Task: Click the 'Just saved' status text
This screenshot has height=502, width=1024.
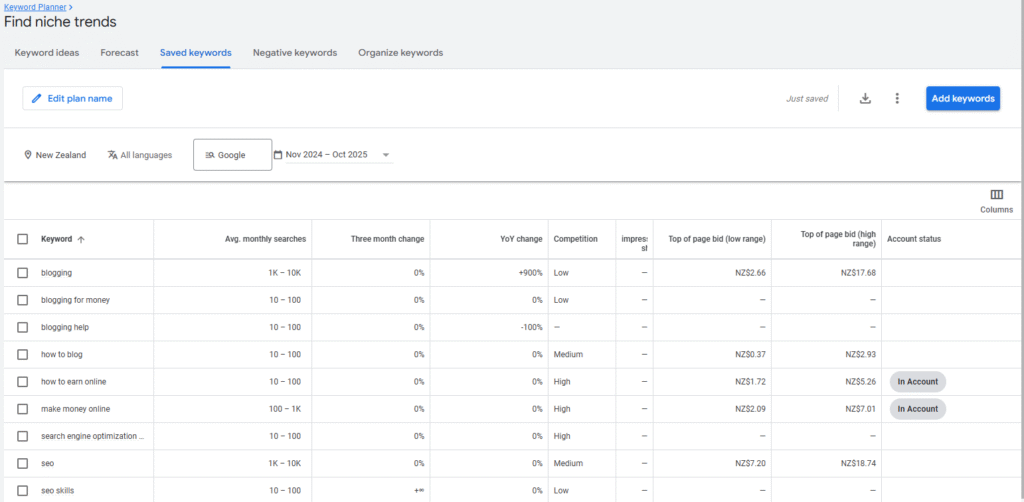Action: (x=807, y=99)
